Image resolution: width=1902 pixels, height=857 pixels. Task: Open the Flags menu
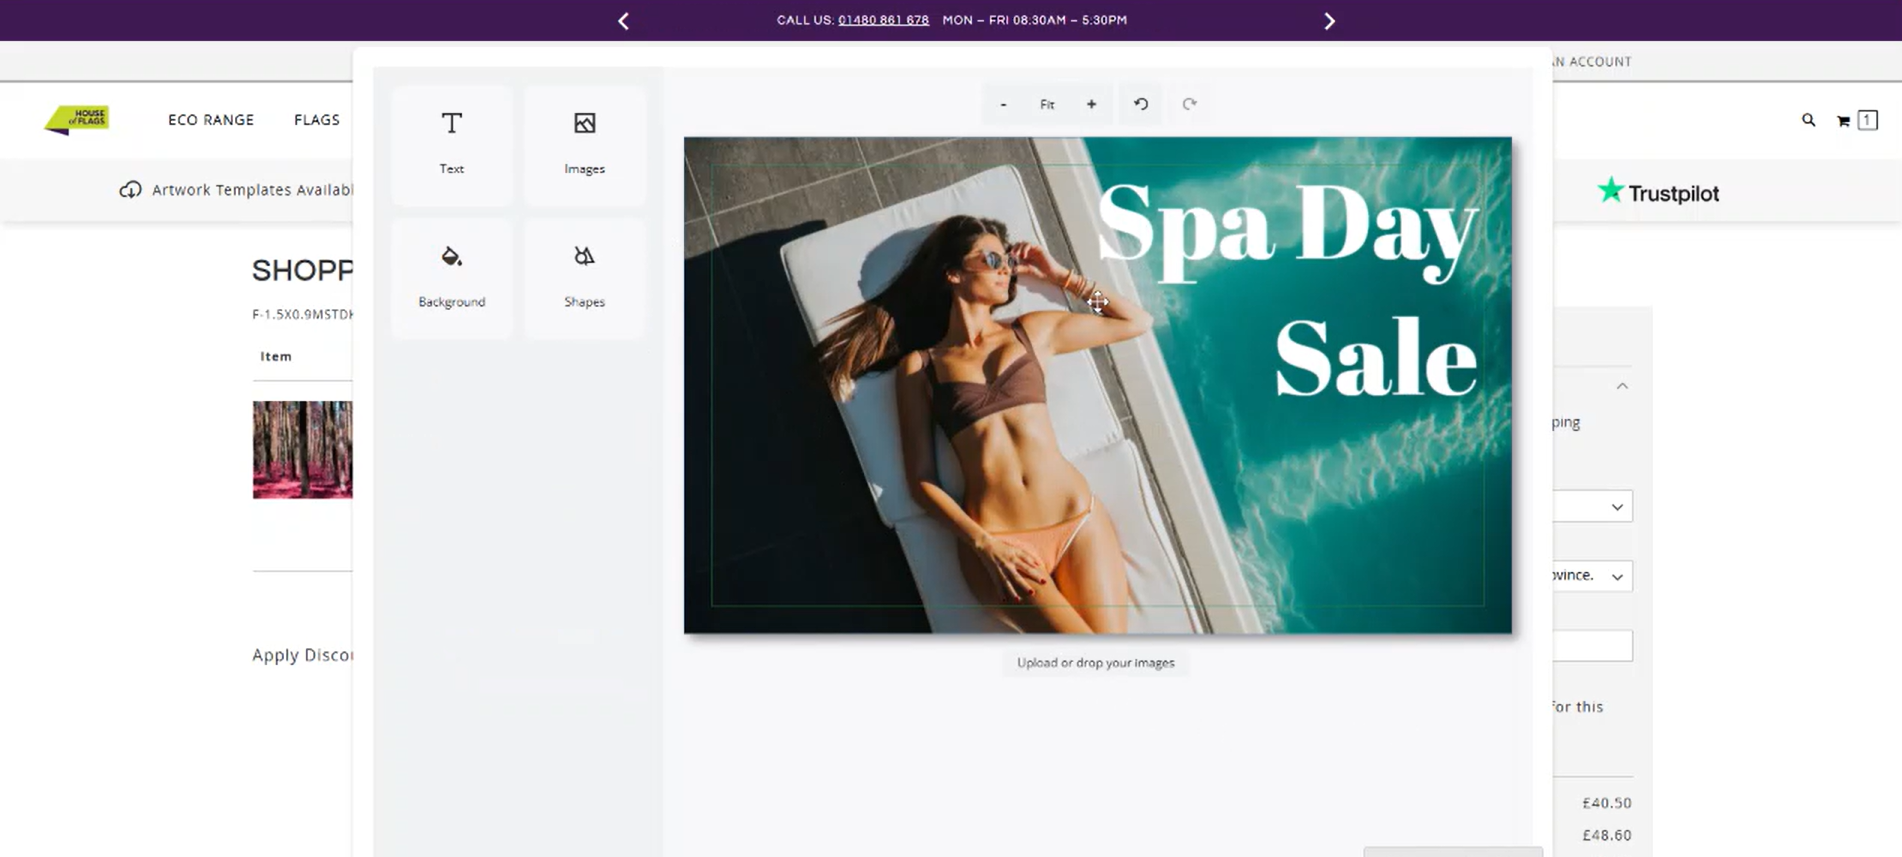point(317,120)
